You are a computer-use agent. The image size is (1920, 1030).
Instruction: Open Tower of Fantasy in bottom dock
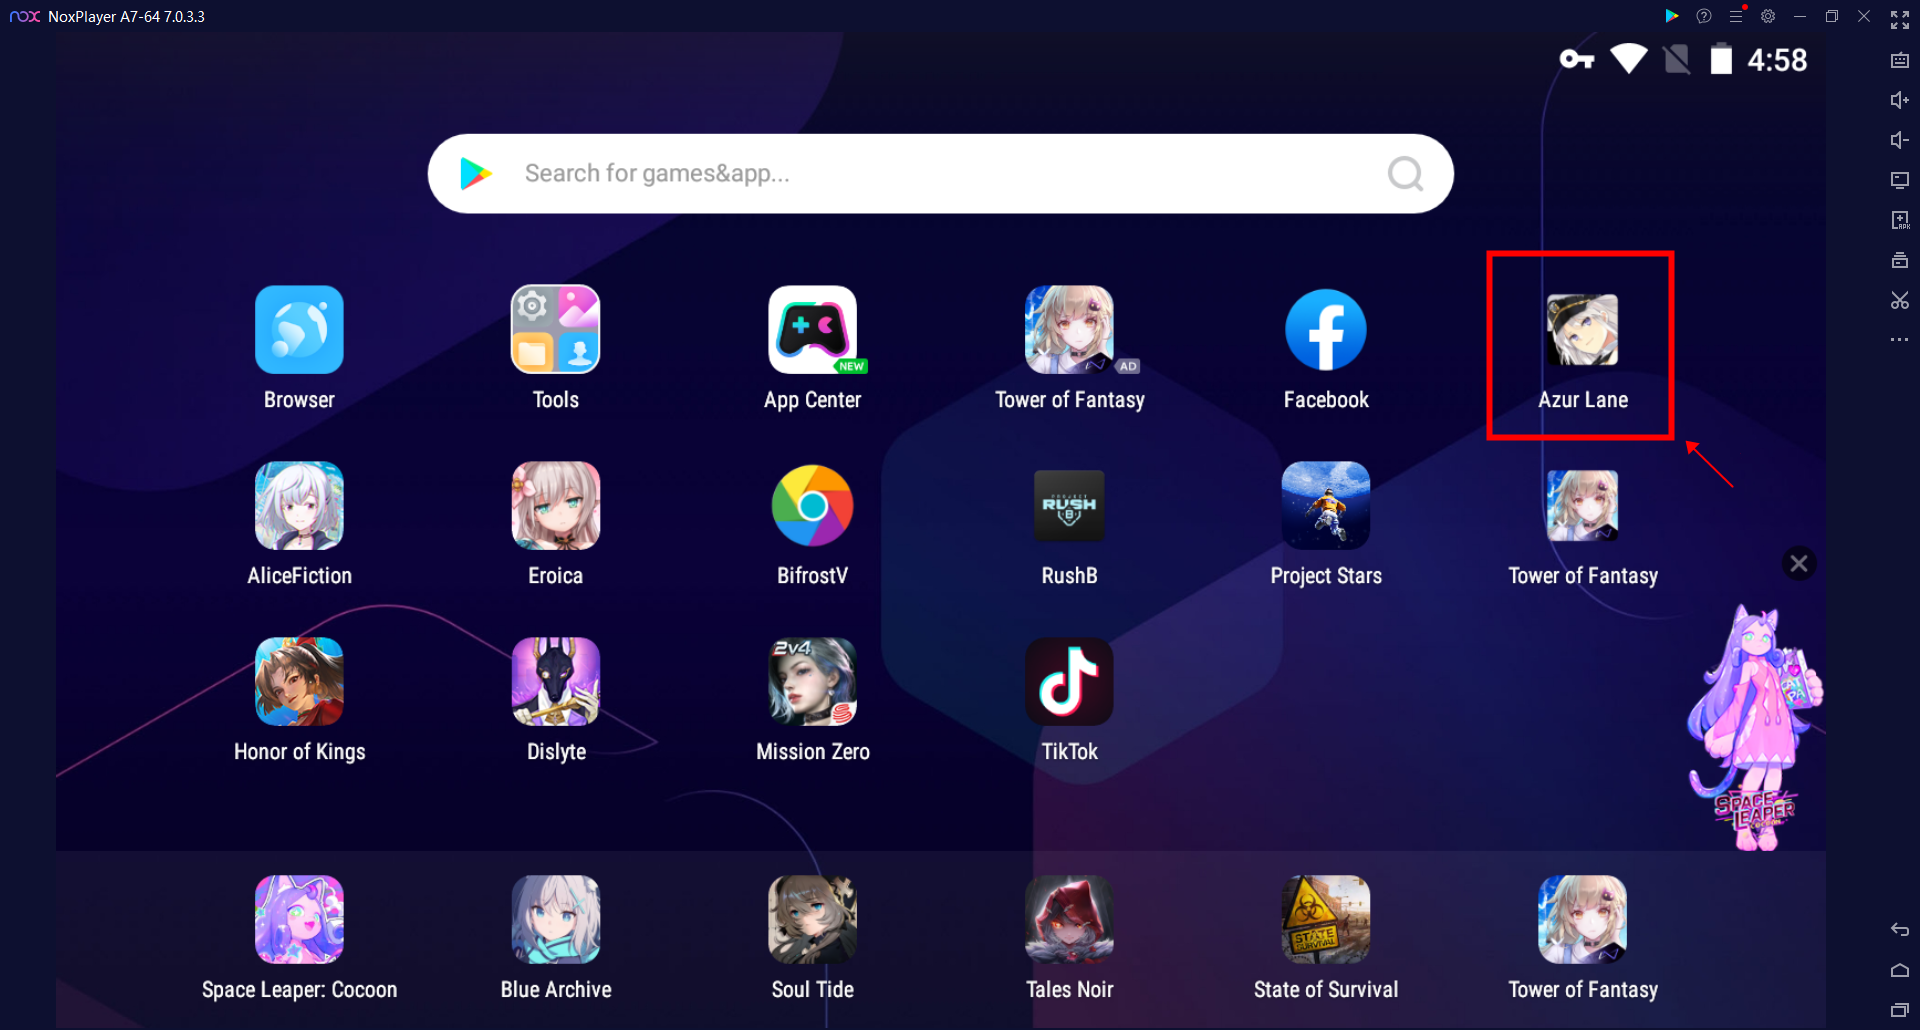tap(1583, 920)
